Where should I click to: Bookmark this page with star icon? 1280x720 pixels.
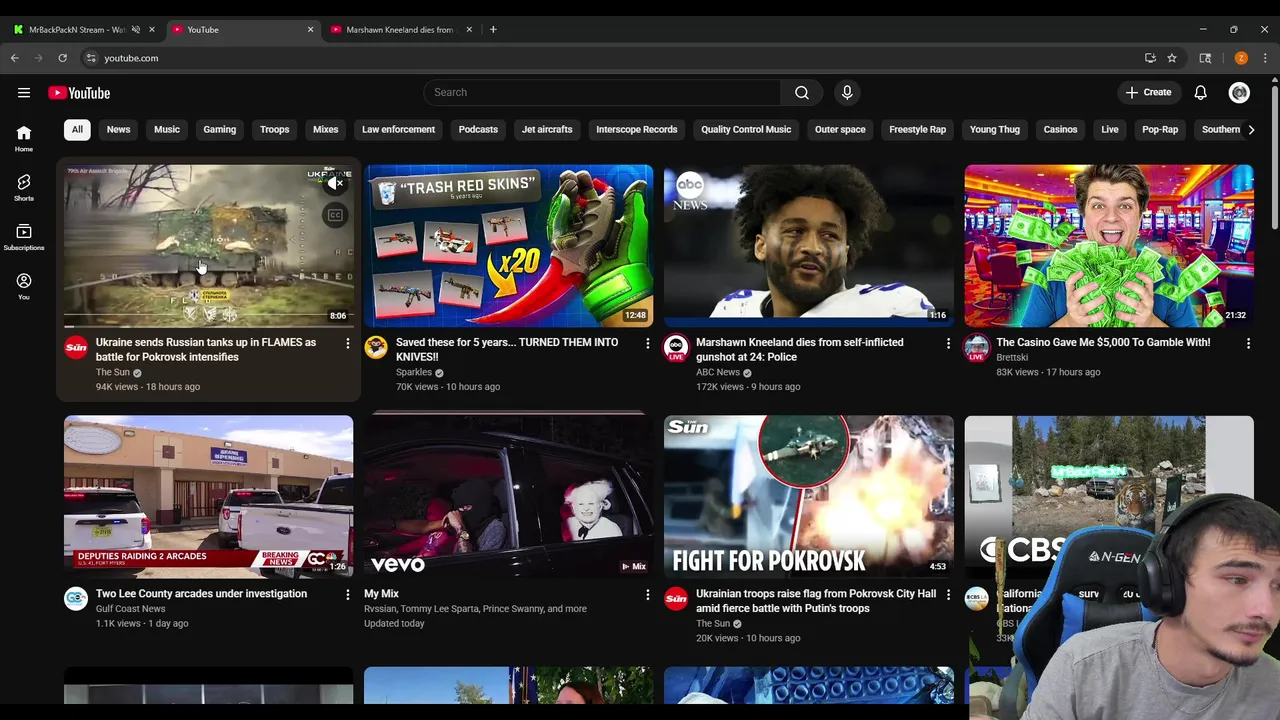click(x=1172, y=58)
